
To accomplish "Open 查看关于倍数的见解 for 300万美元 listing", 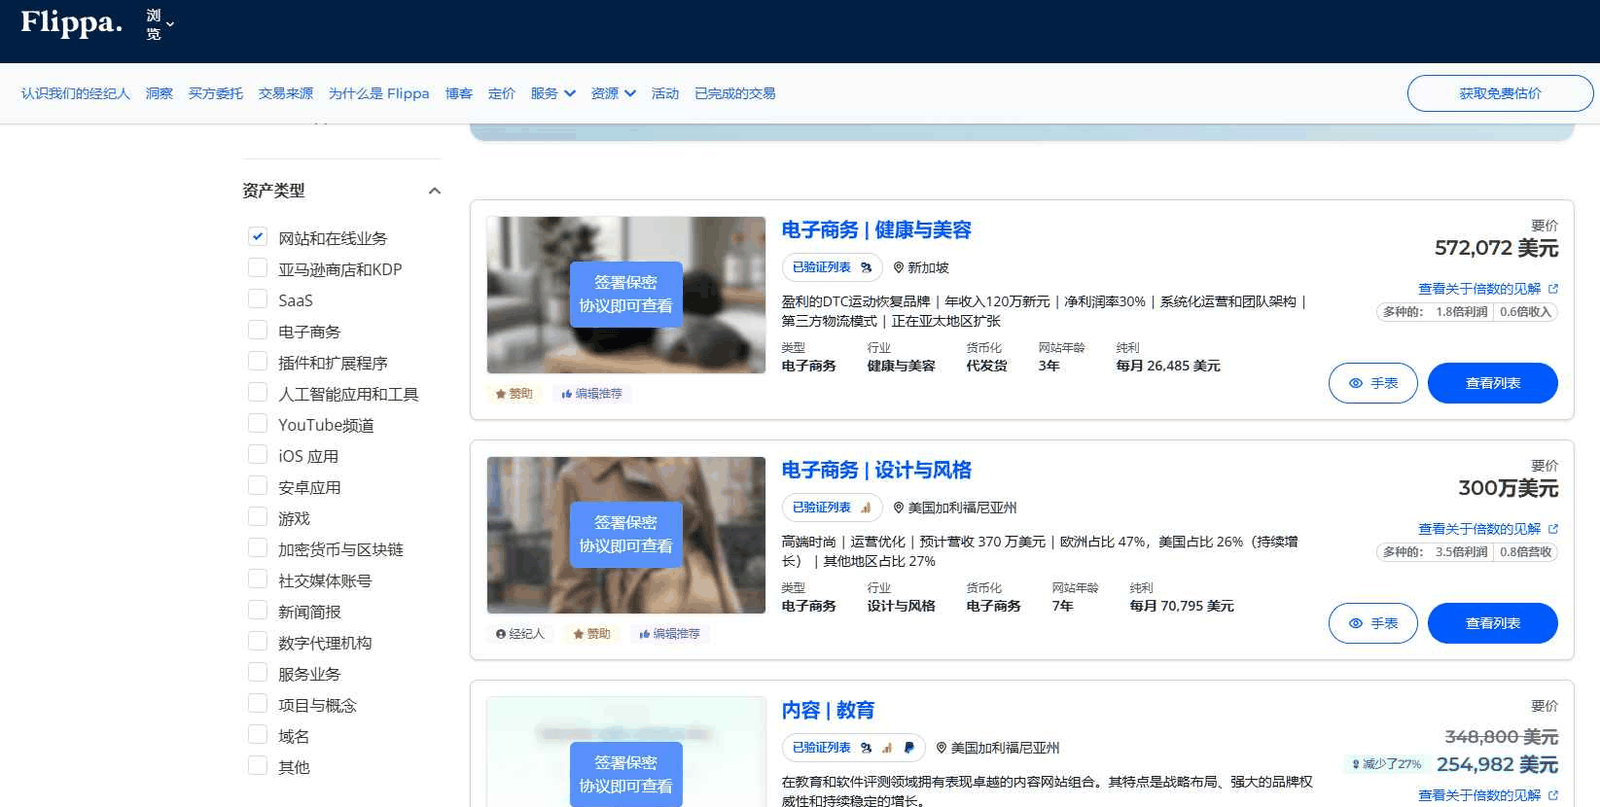I will [x=1488, y=529].
